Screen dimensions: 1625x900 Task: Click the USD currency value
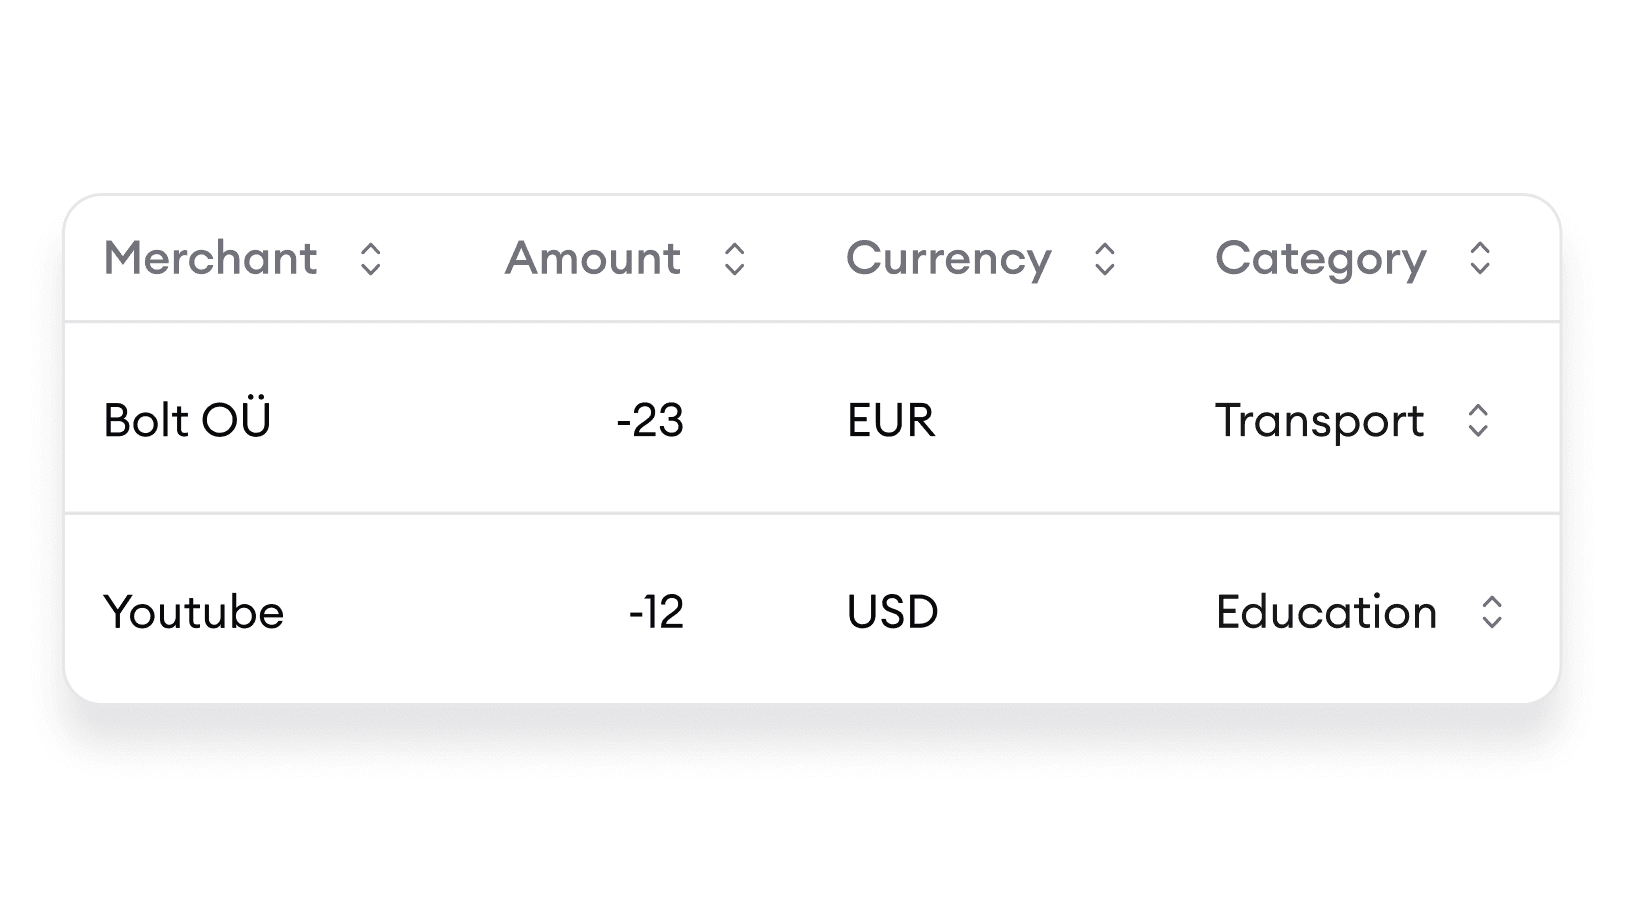[x=892, y=611]
